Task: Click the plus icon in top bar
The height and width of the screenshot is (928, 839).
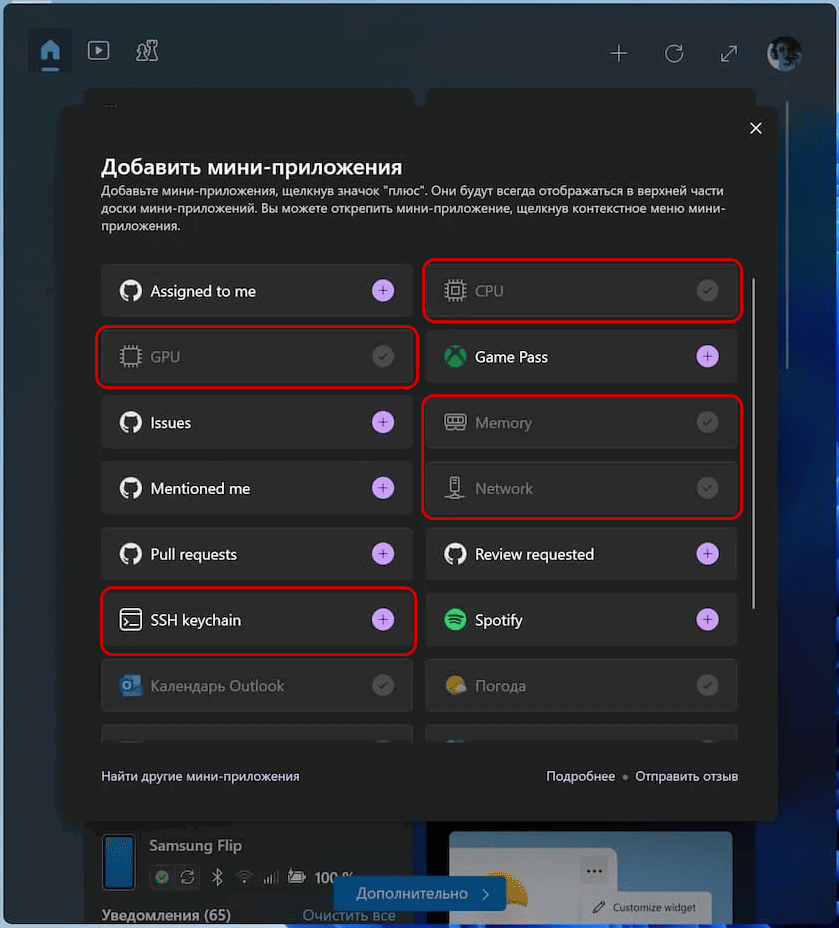Action: pyautogui.click(x=619, y=54)
